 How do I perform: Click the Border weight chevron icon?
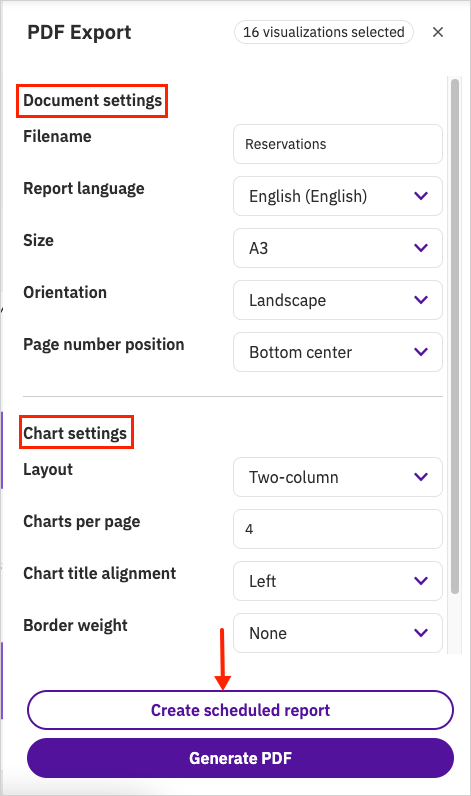click(421, 633)
